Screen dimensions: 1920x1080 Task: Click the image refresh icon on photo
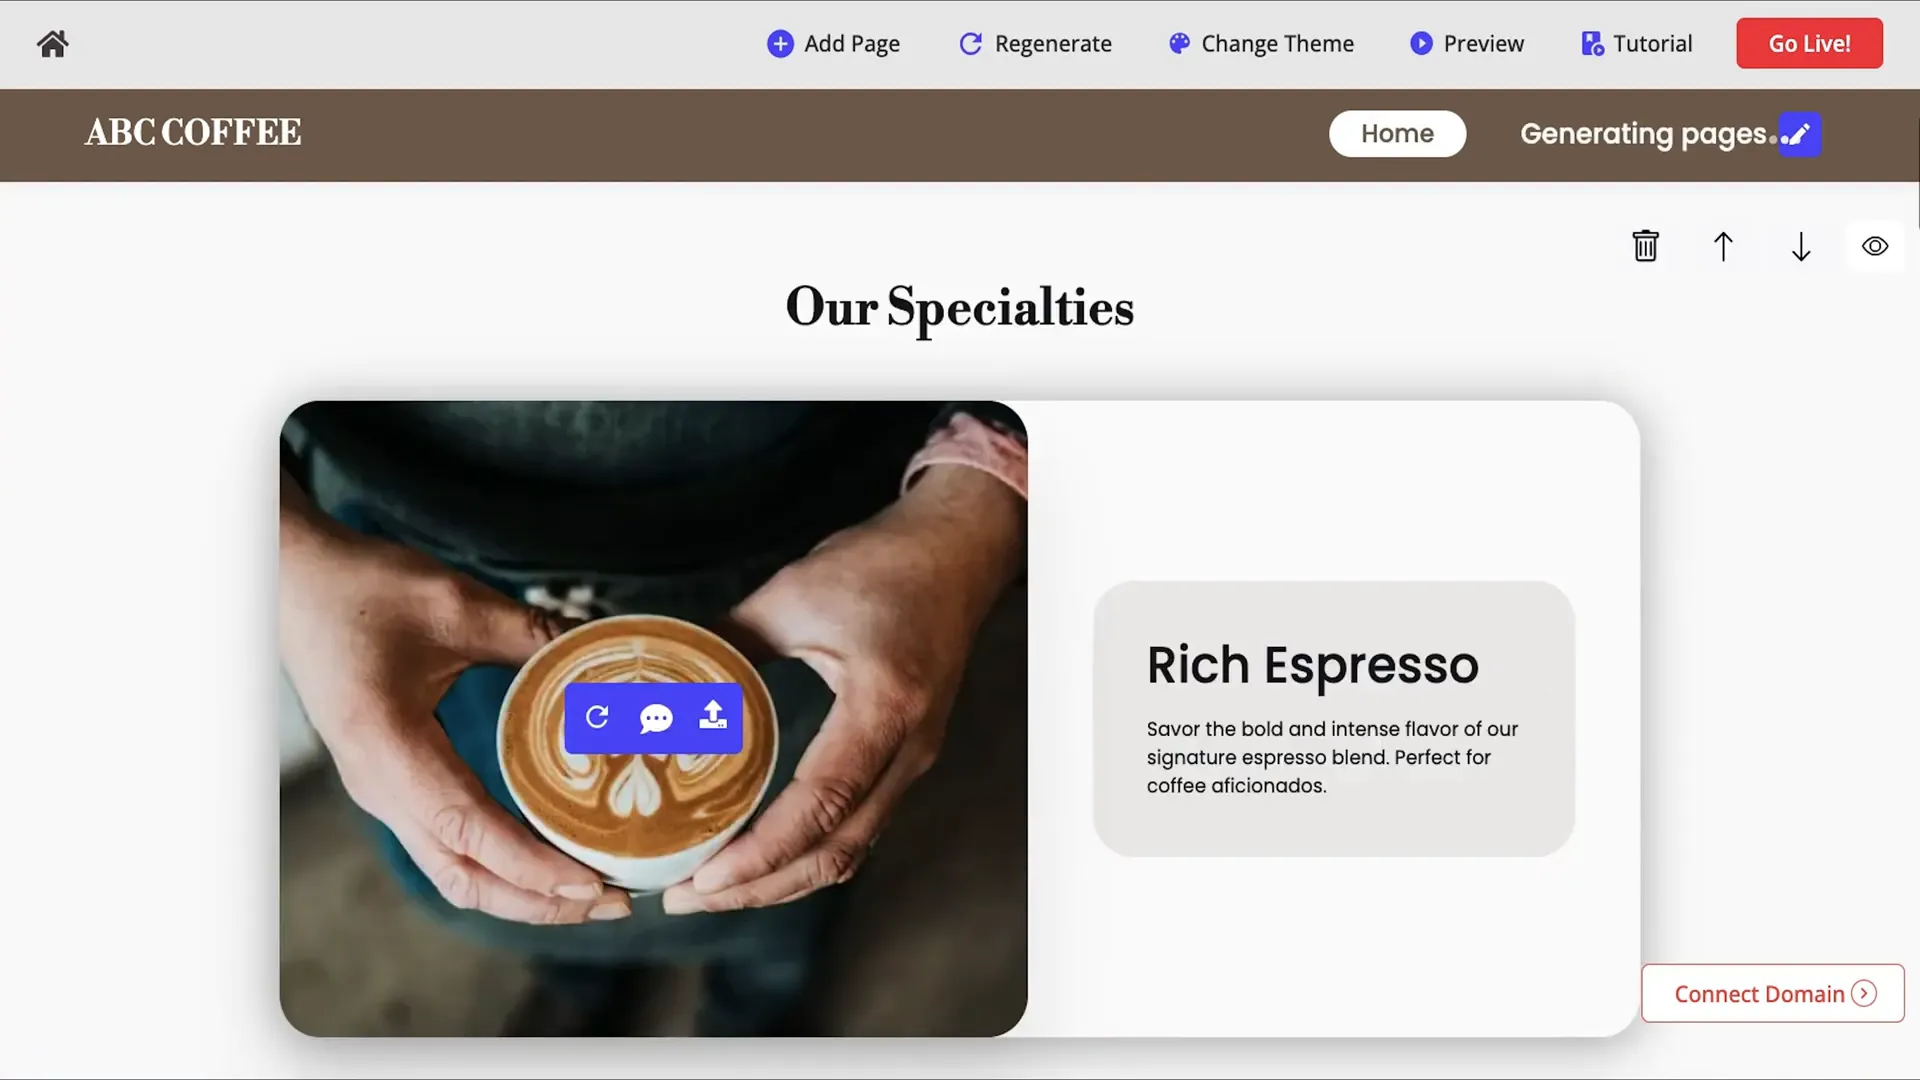[x=597, y=717]
